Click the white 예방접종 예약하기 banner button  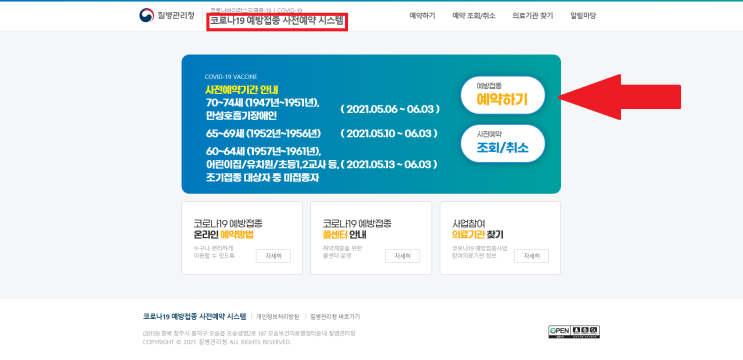(503, 95)
